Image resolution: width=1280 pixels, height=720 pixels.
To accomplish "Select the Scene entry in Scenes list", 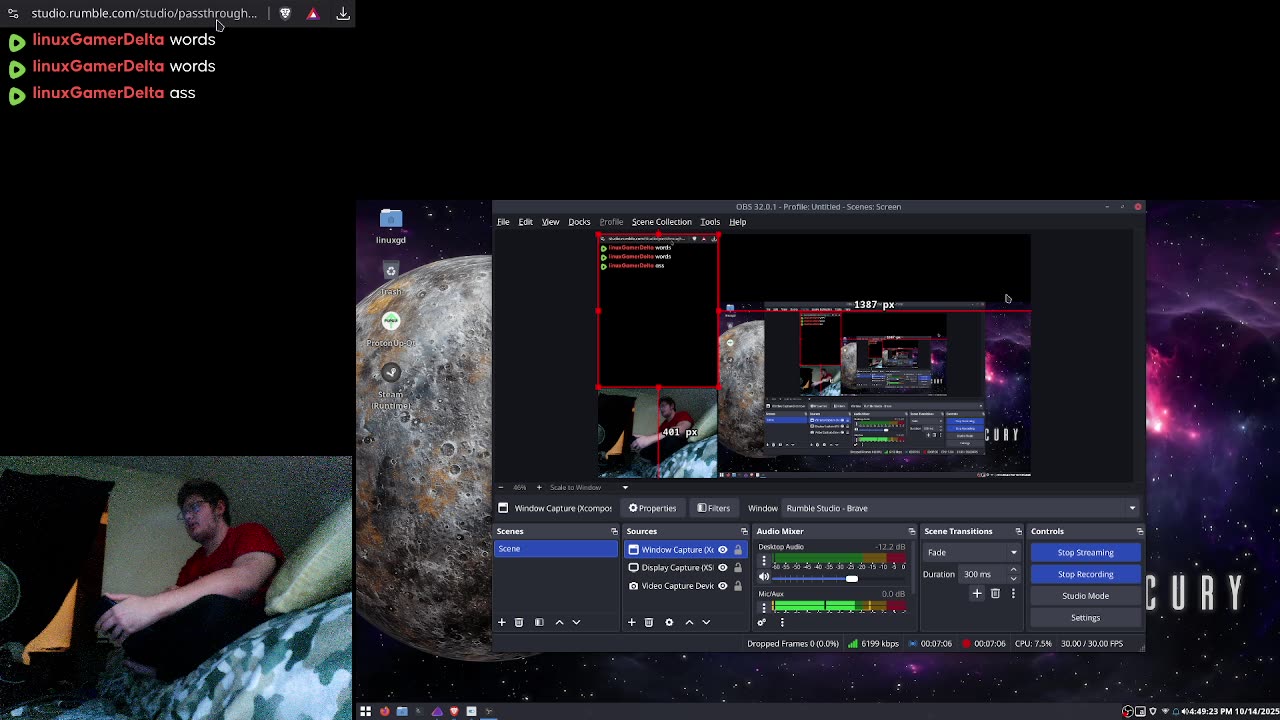I will (x=556, y=549).
